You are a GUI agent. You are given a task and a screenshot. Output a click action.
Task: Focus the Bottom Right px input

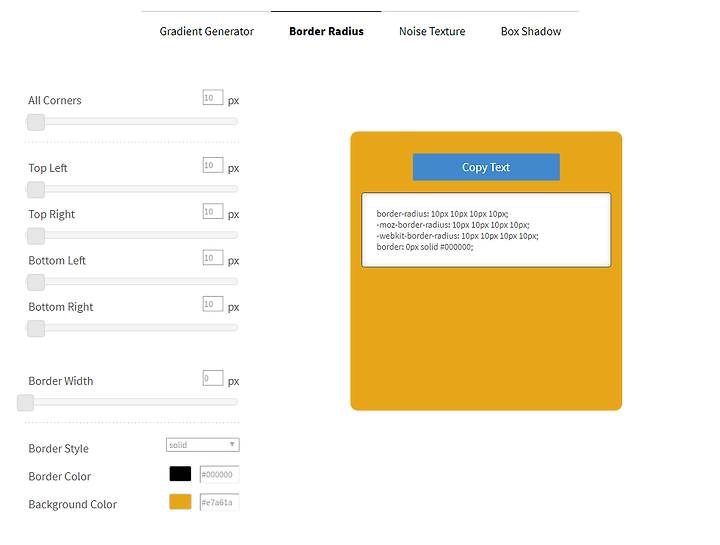pos(213,304)
